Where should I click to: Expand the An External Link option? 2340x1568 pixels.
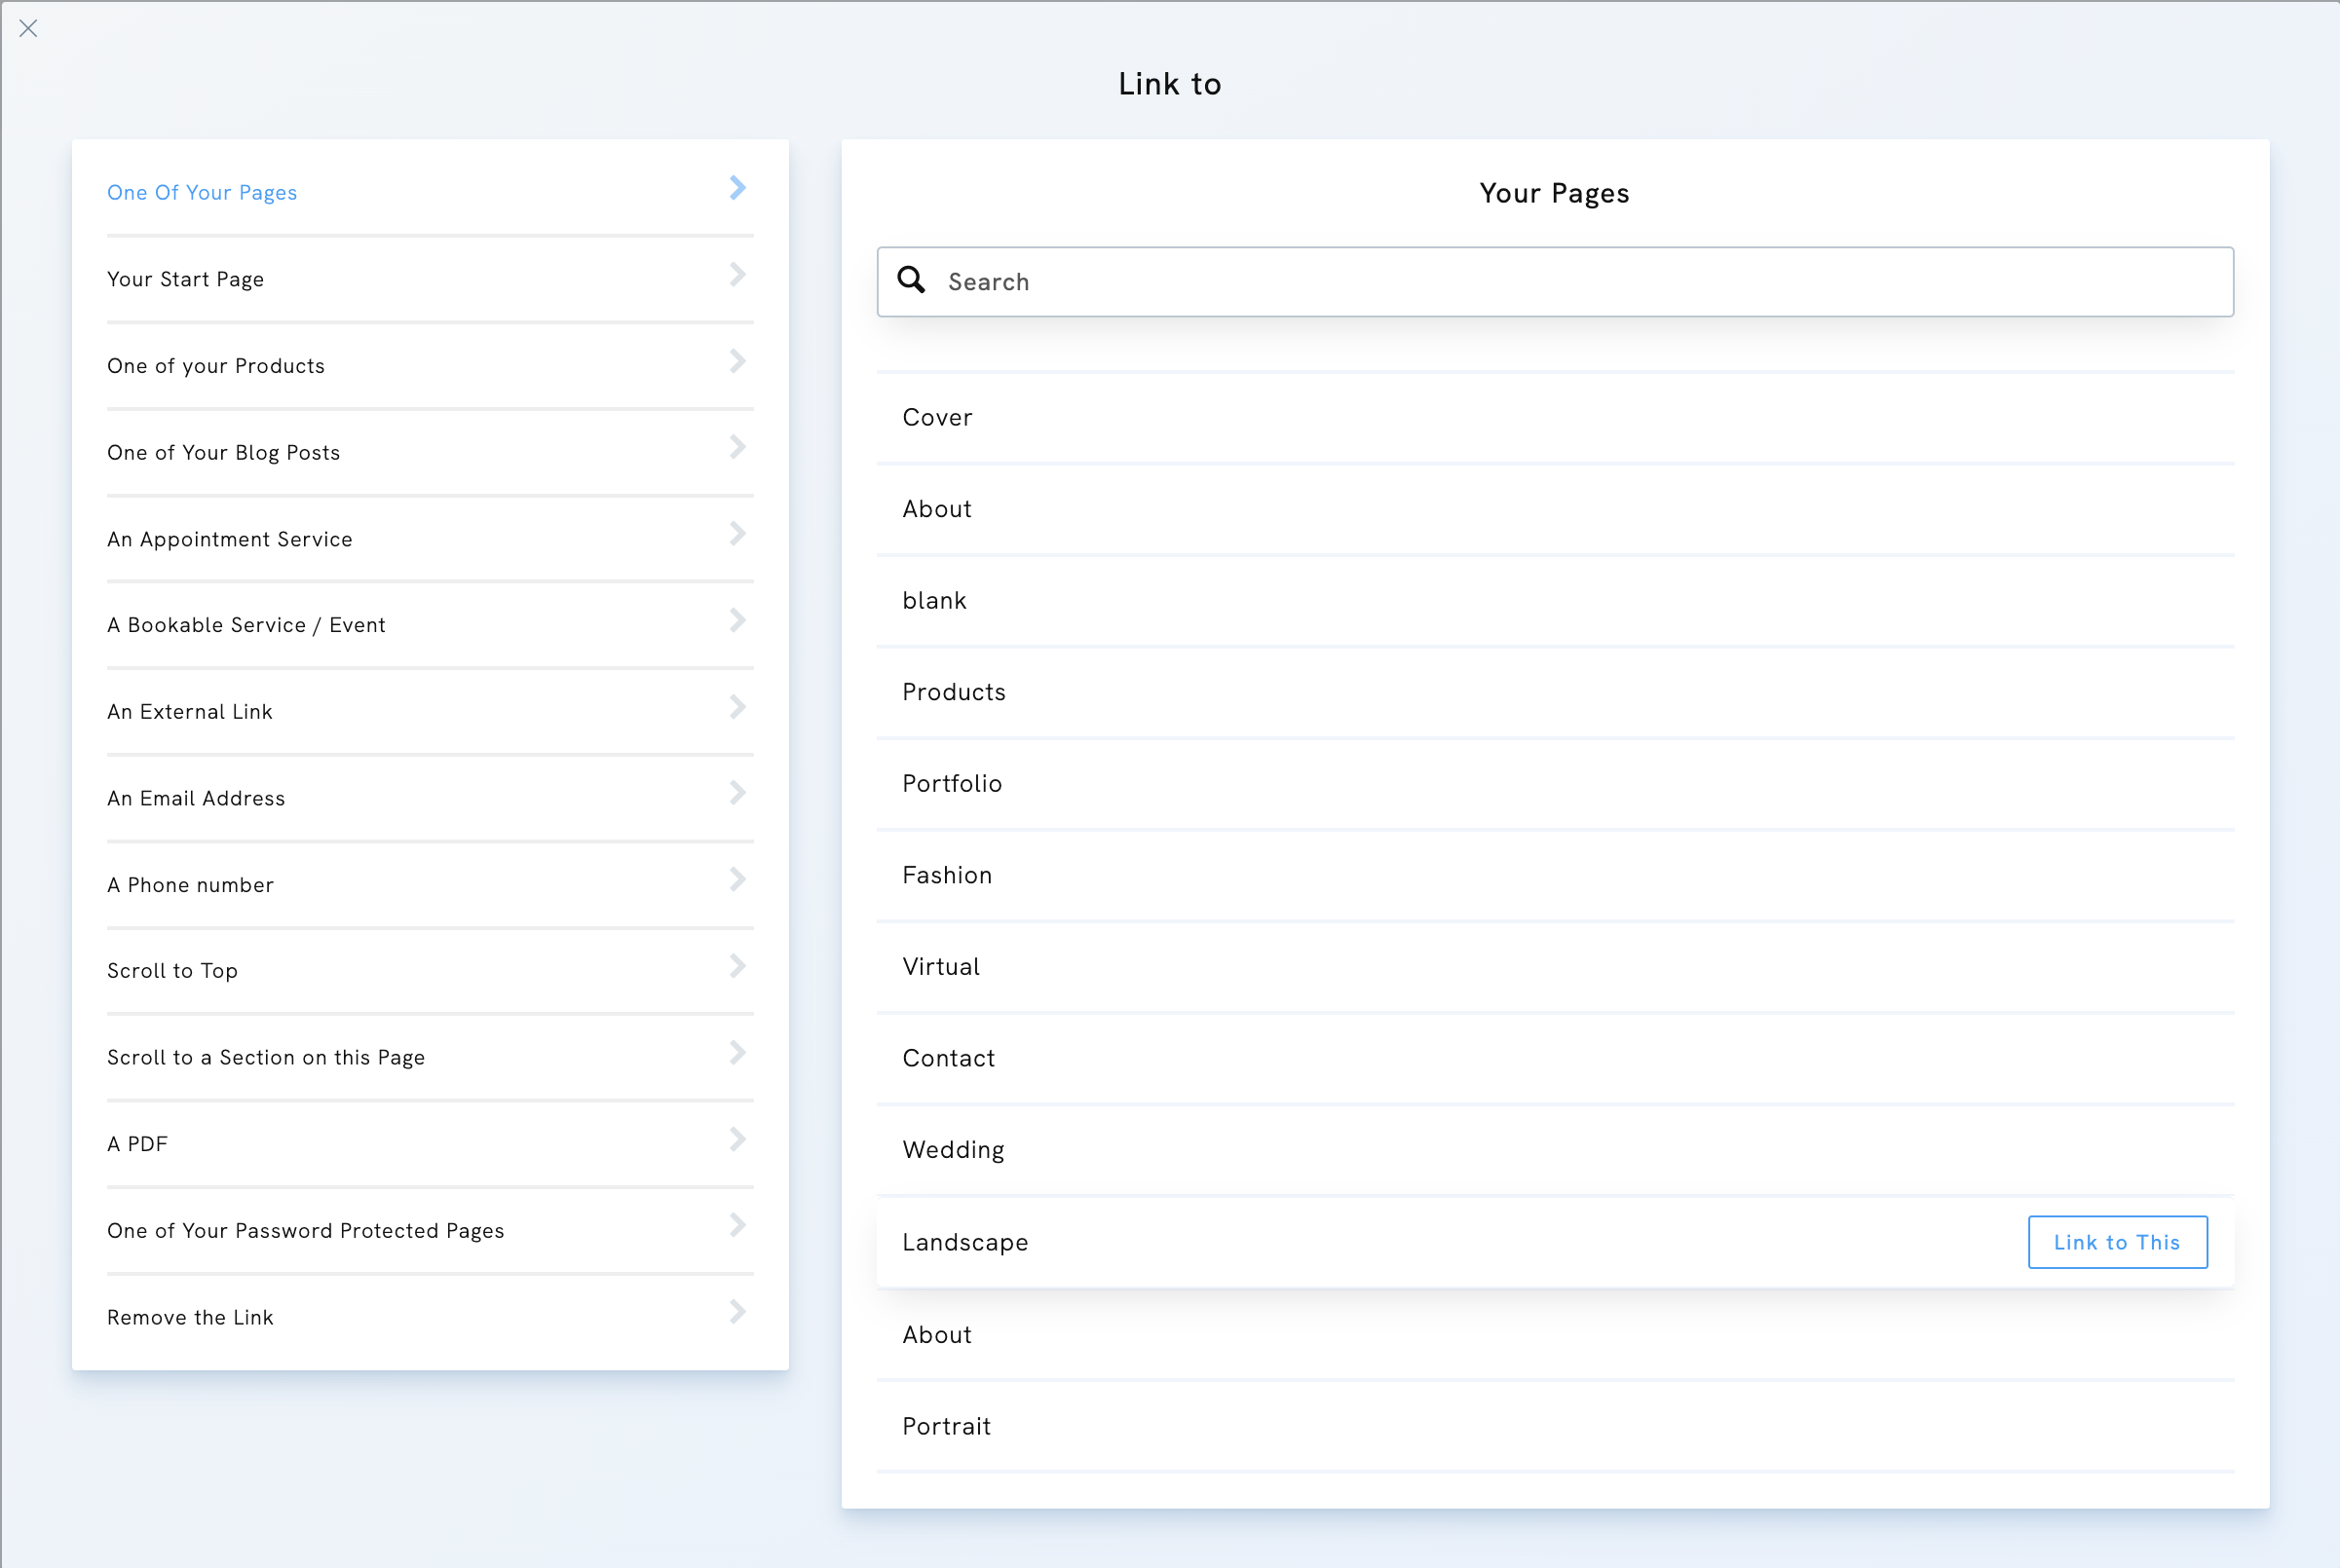tap(737, 707)
